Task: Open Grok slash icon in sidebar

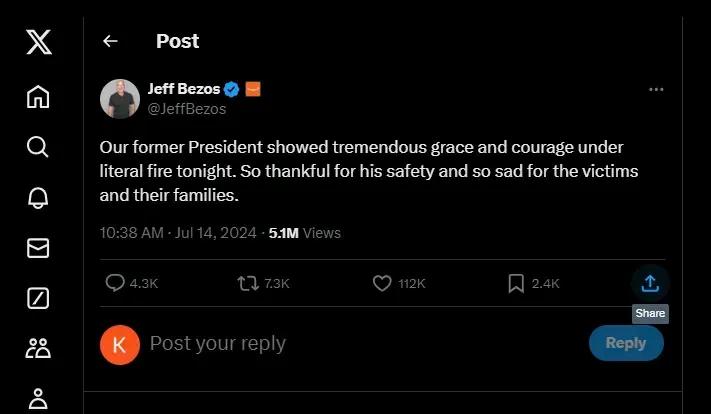Action: click(x=38, y=298)
